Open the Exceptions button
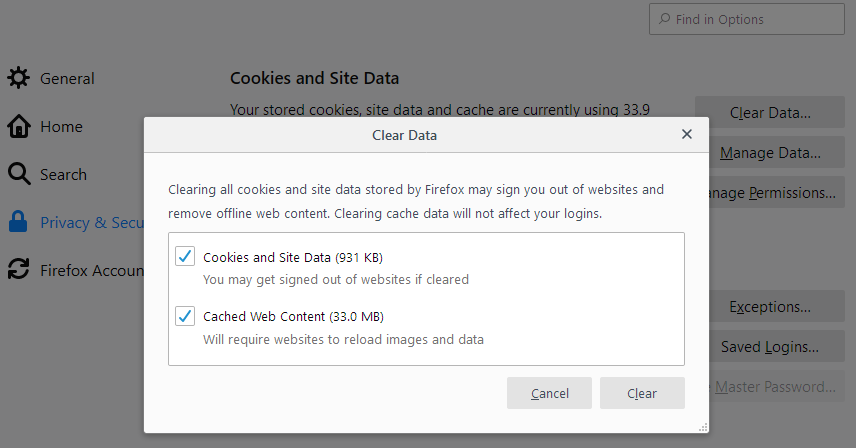Viewport: 856px width, 448px height. click(770, 307)
